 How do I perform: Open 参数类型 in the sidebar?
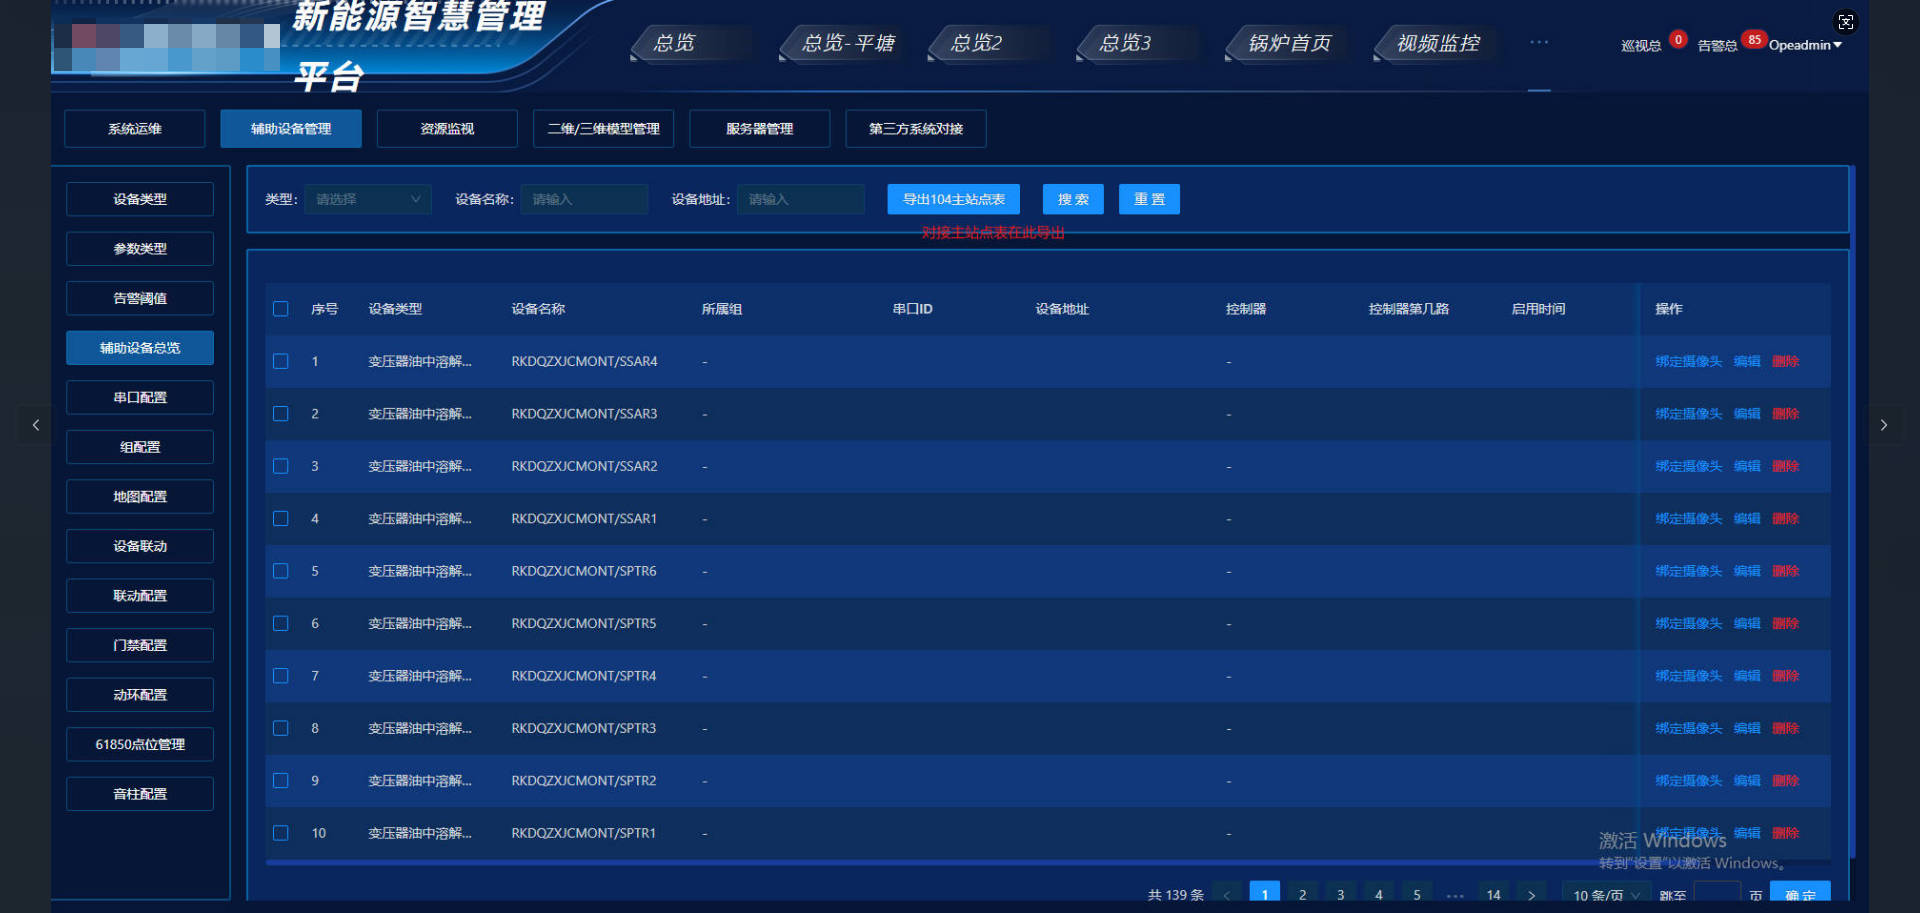[140, 249]
